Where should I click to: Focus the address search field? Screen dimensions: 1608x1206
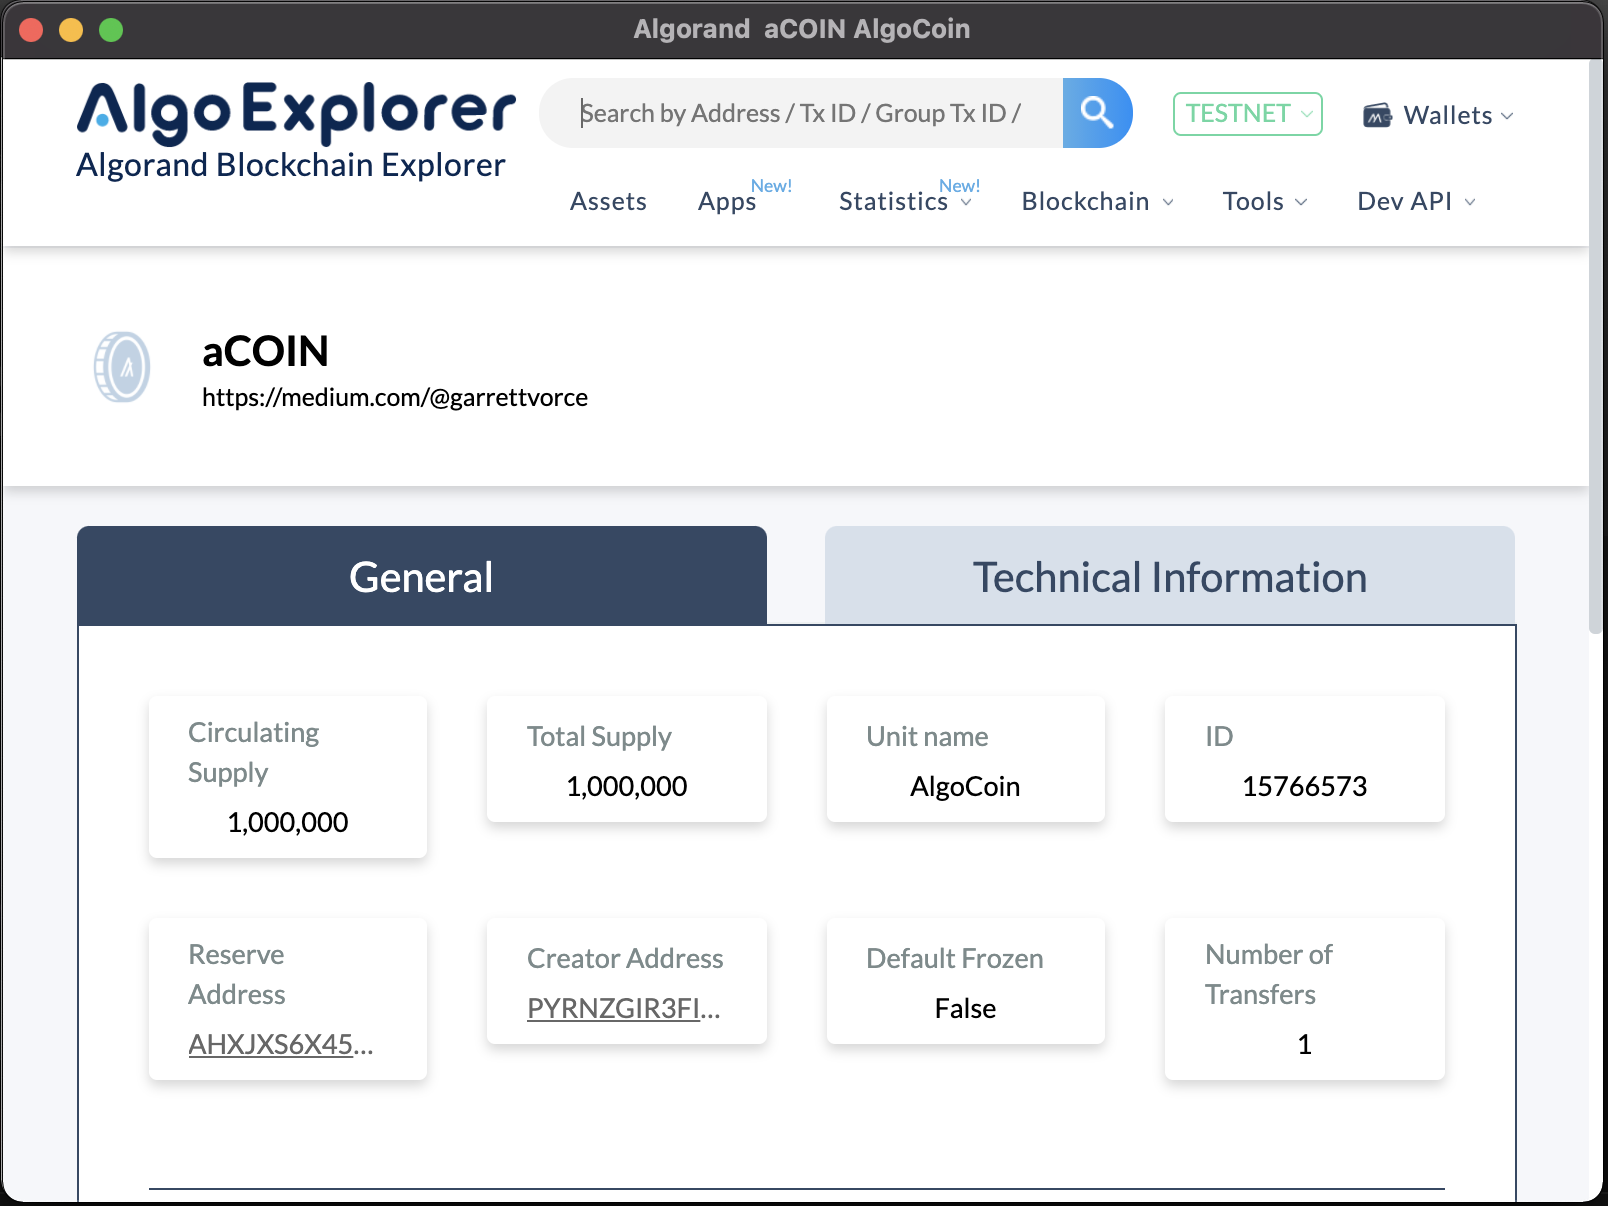801,113
